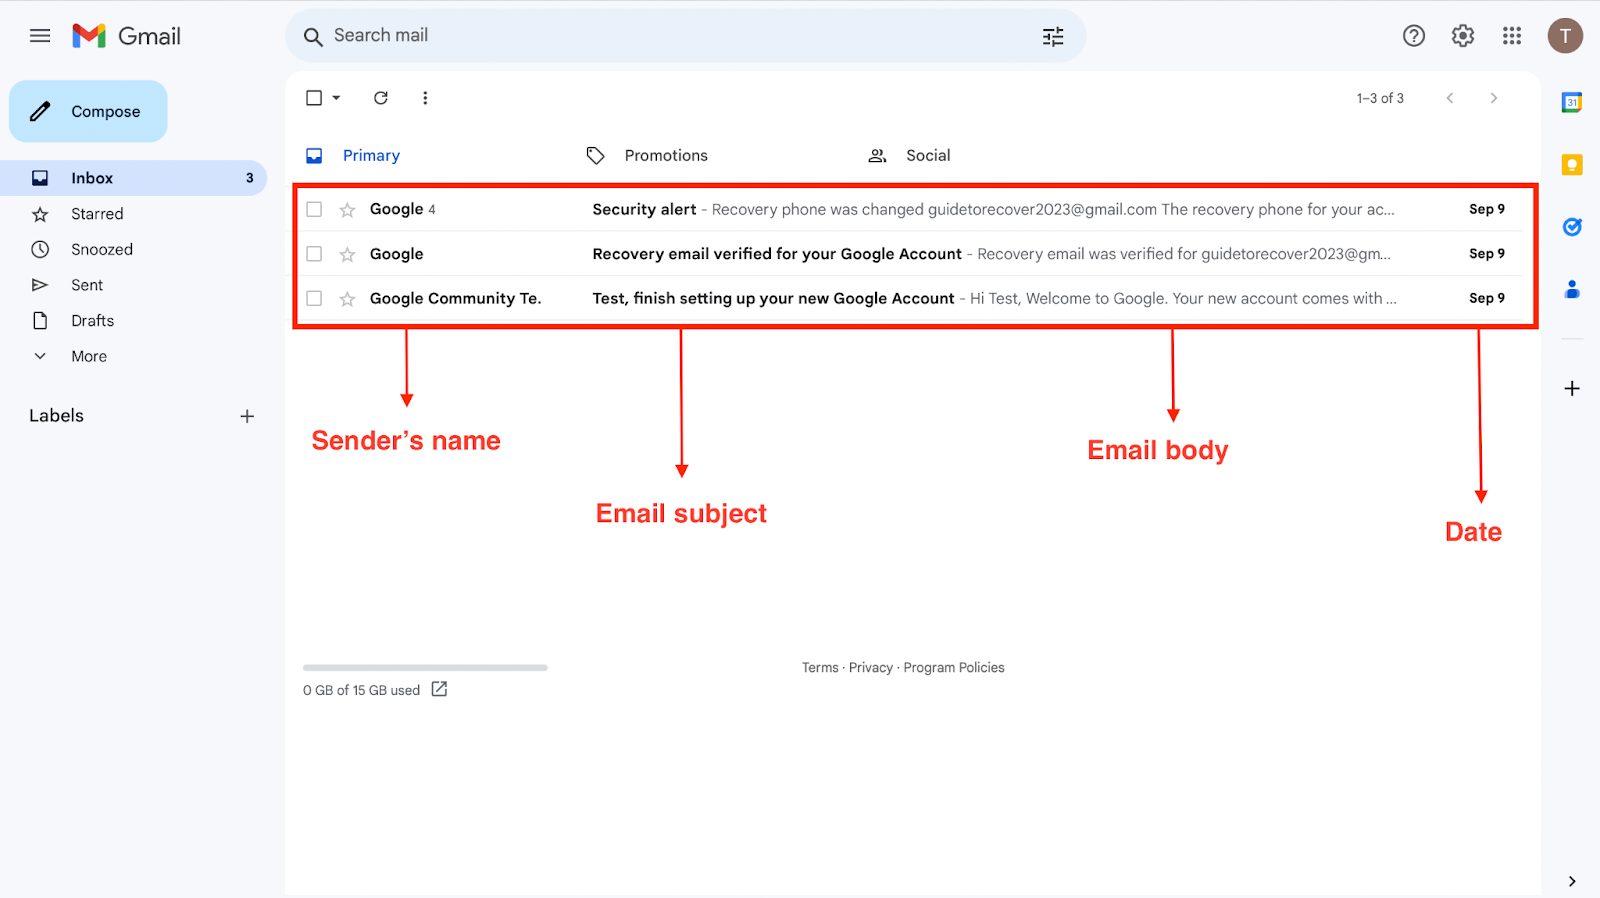Open Google apps grid launcher
This screenshot has height=898, width=1600.
pos(1511,36)
